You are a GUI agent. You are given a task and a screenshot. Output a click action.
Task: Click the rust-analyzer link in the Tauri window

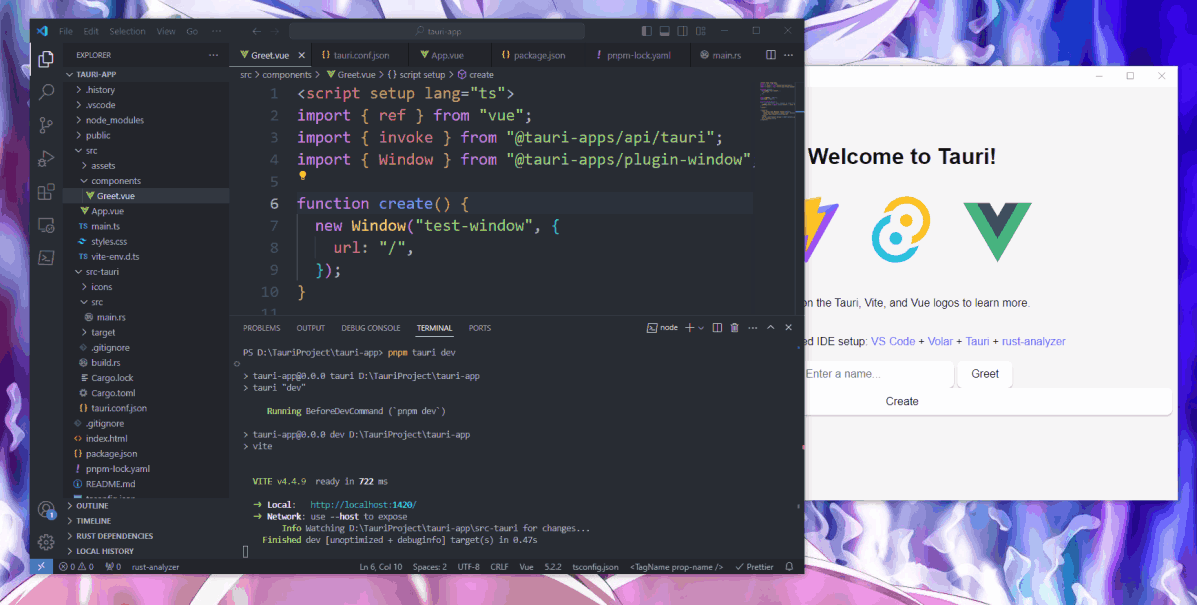point(1033,340)
